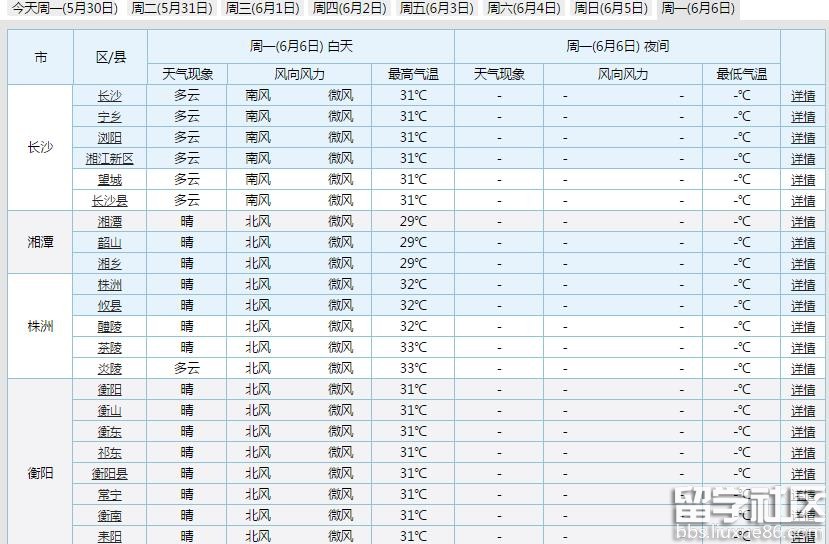Open the 醴陵 district link
The image size is (829, 544).
(x=110, y=327)
